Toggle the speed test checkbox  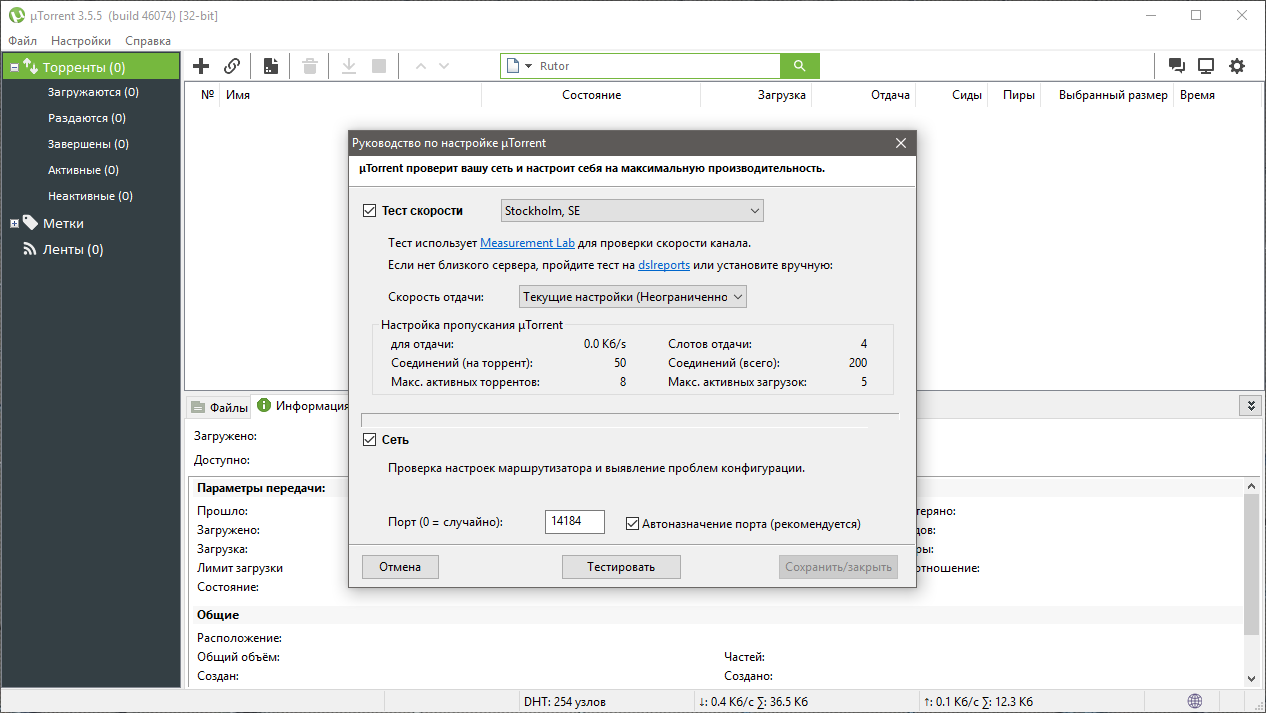[x=369, y=211]
